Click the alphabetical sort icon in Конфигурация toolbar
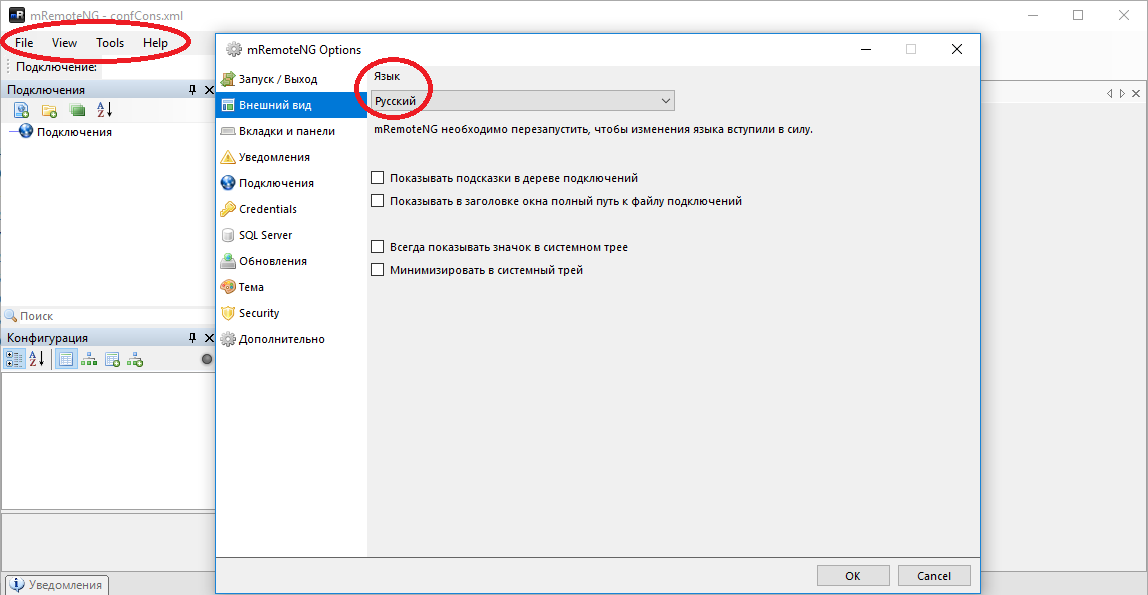 37,359
